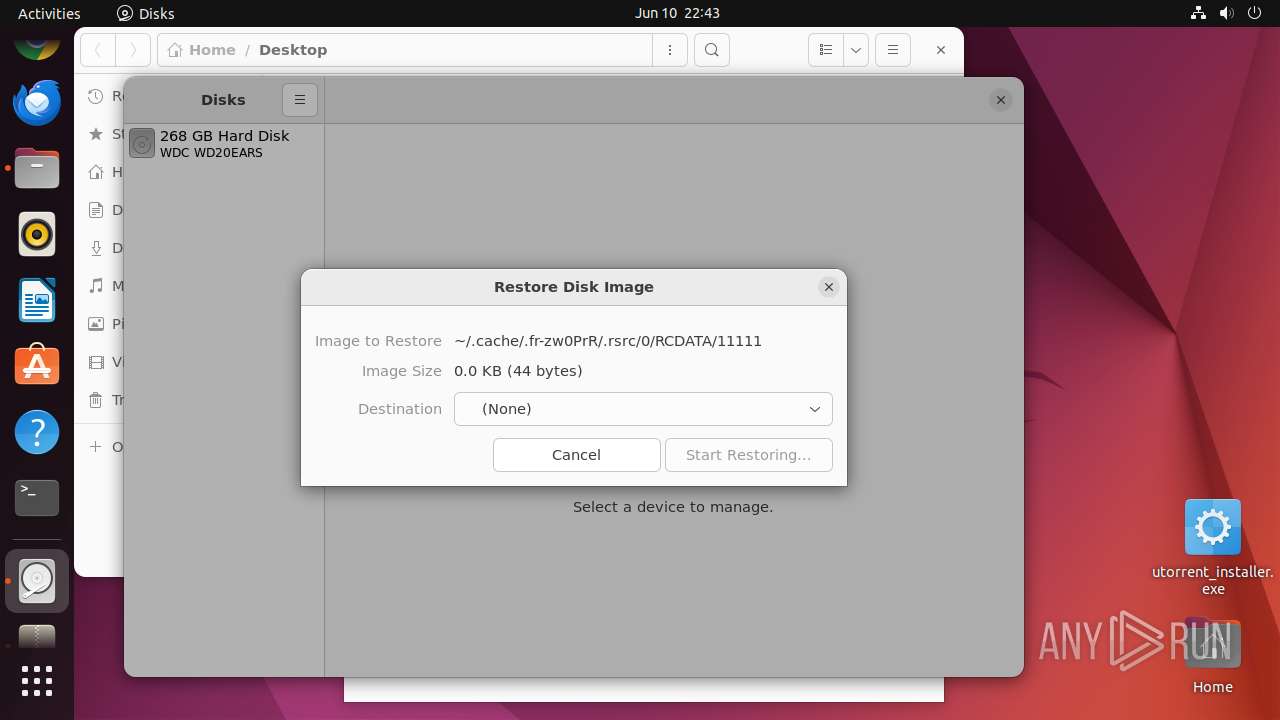Click Desktop in the Files path bar
This screenshot has width=1280, height=720.
click(293, 50)
